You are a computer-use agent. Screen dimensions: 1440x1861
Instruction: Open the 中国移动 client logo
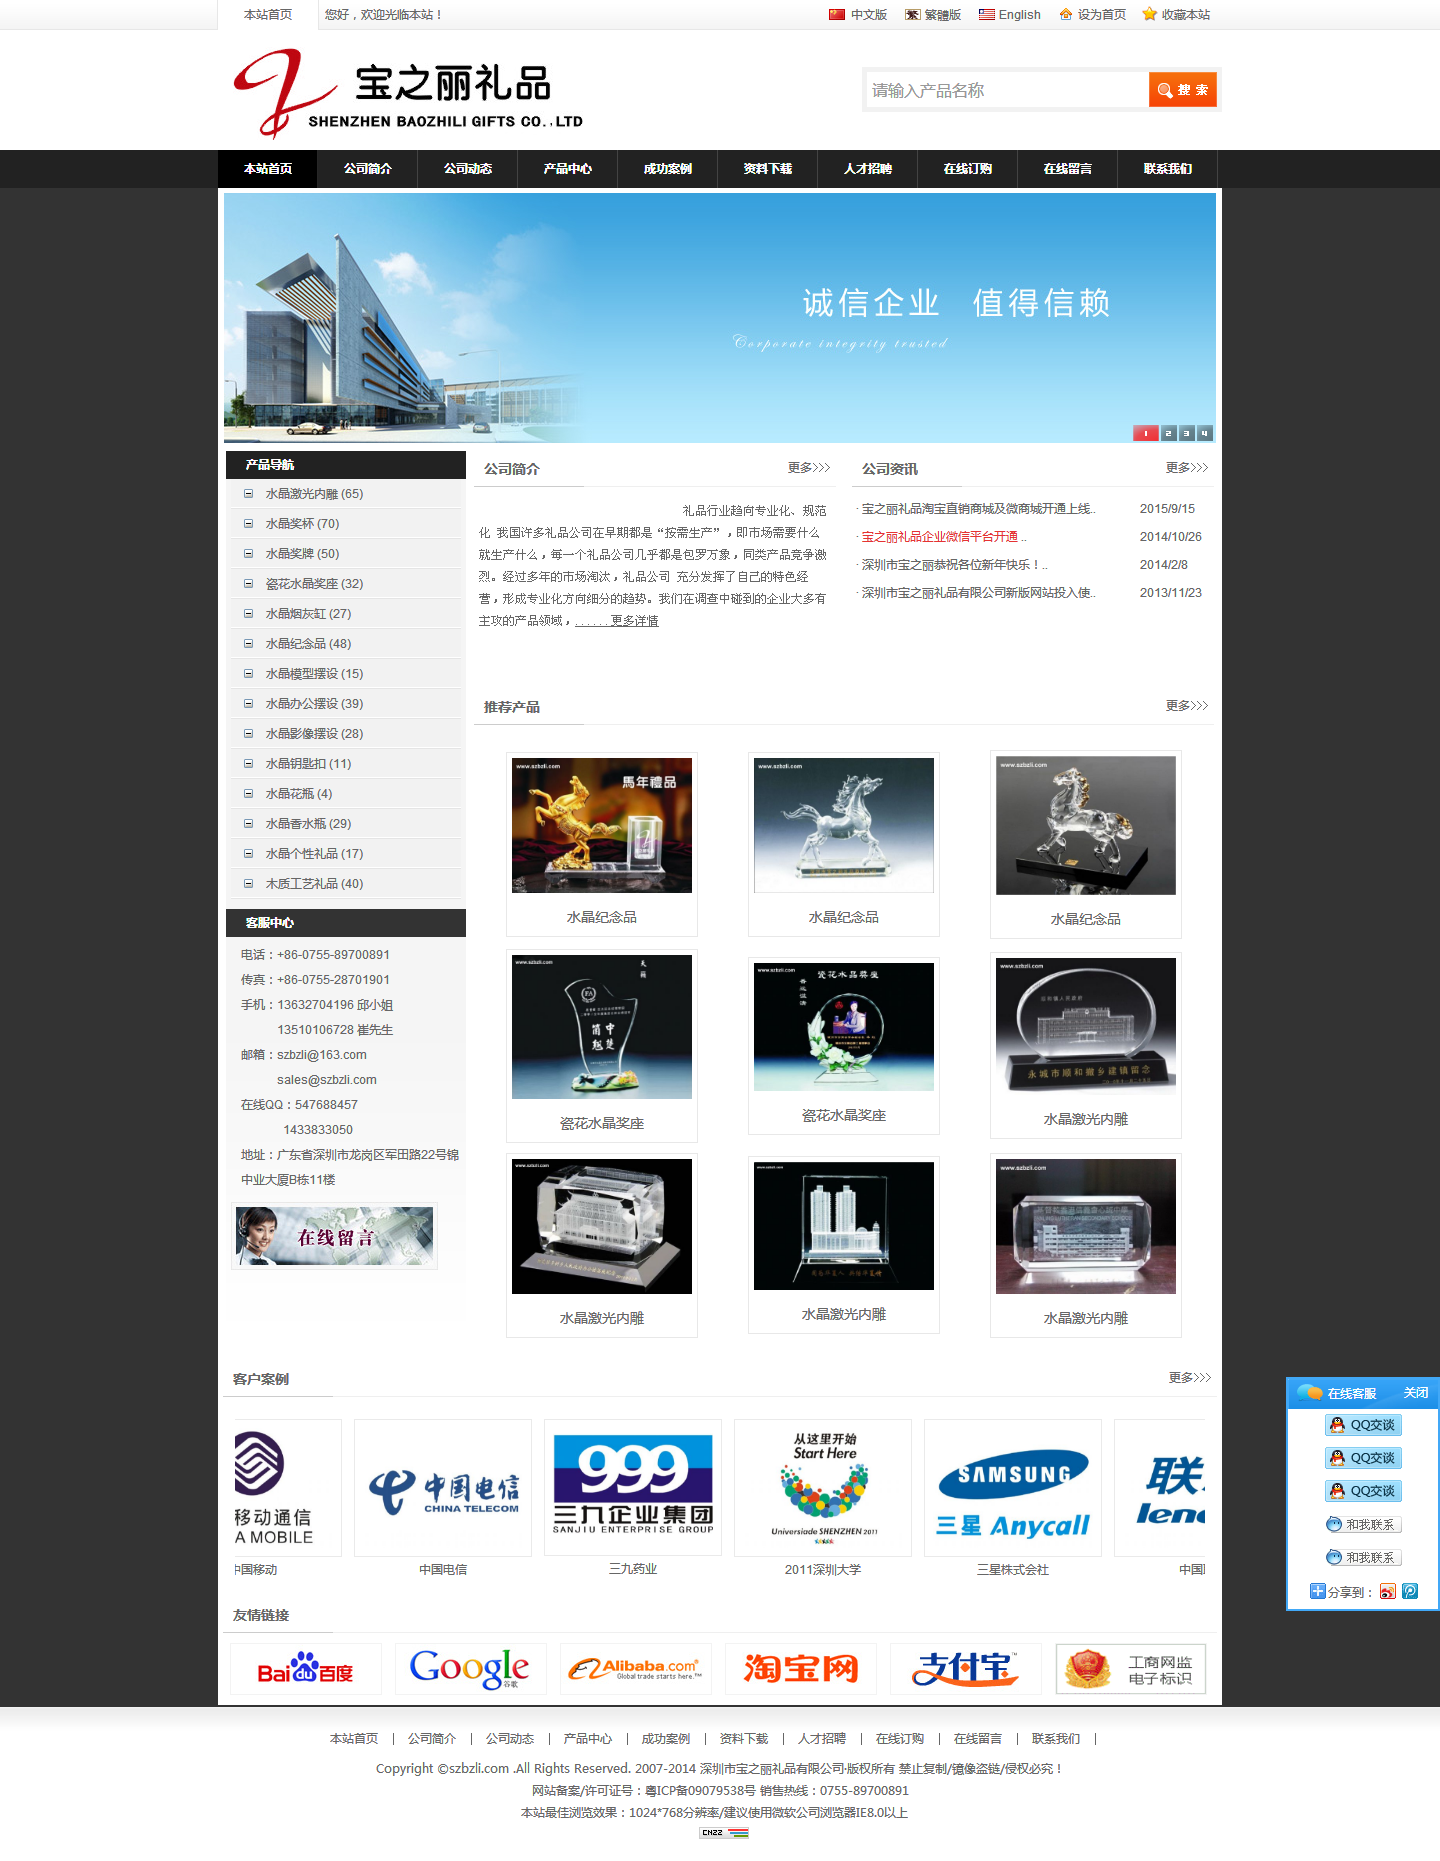[x=288, y=1488]
